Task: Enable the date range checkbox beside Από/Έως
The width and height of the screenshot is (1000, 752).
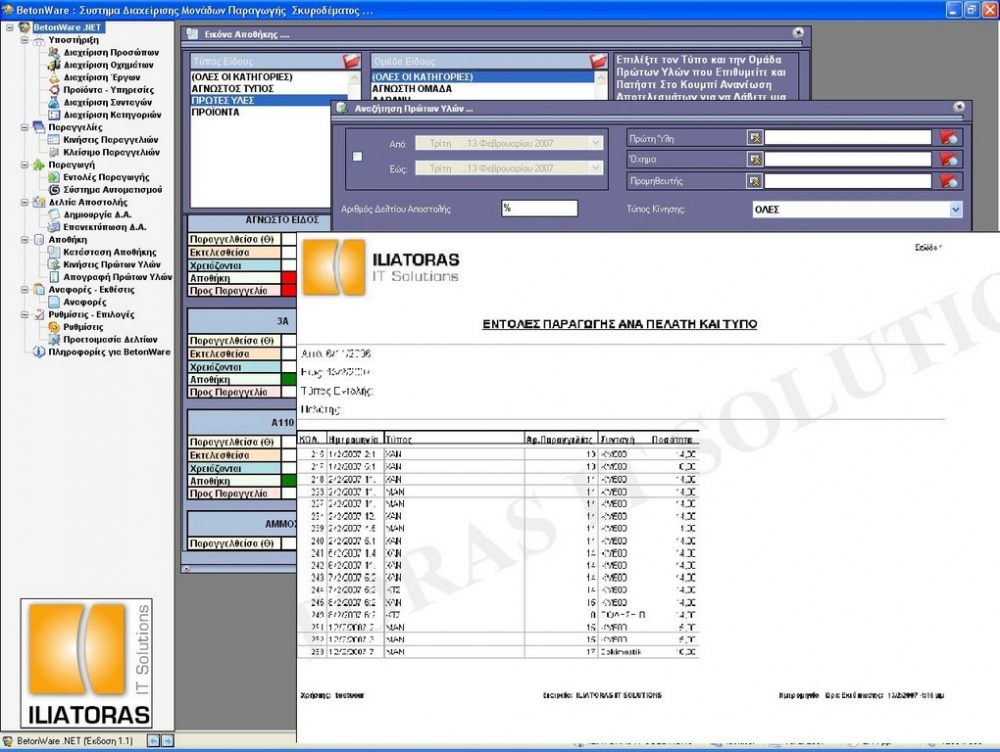Action: pos(357,156)
